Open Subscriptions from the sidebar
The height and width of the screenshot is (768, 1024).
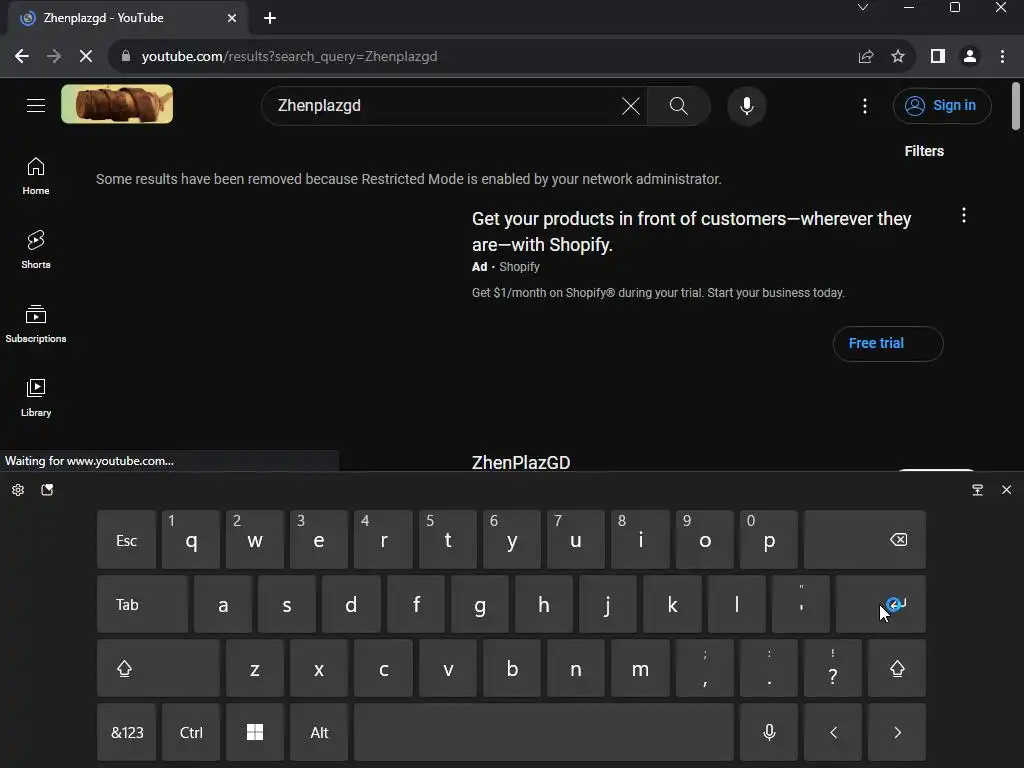tap(36, 324)
